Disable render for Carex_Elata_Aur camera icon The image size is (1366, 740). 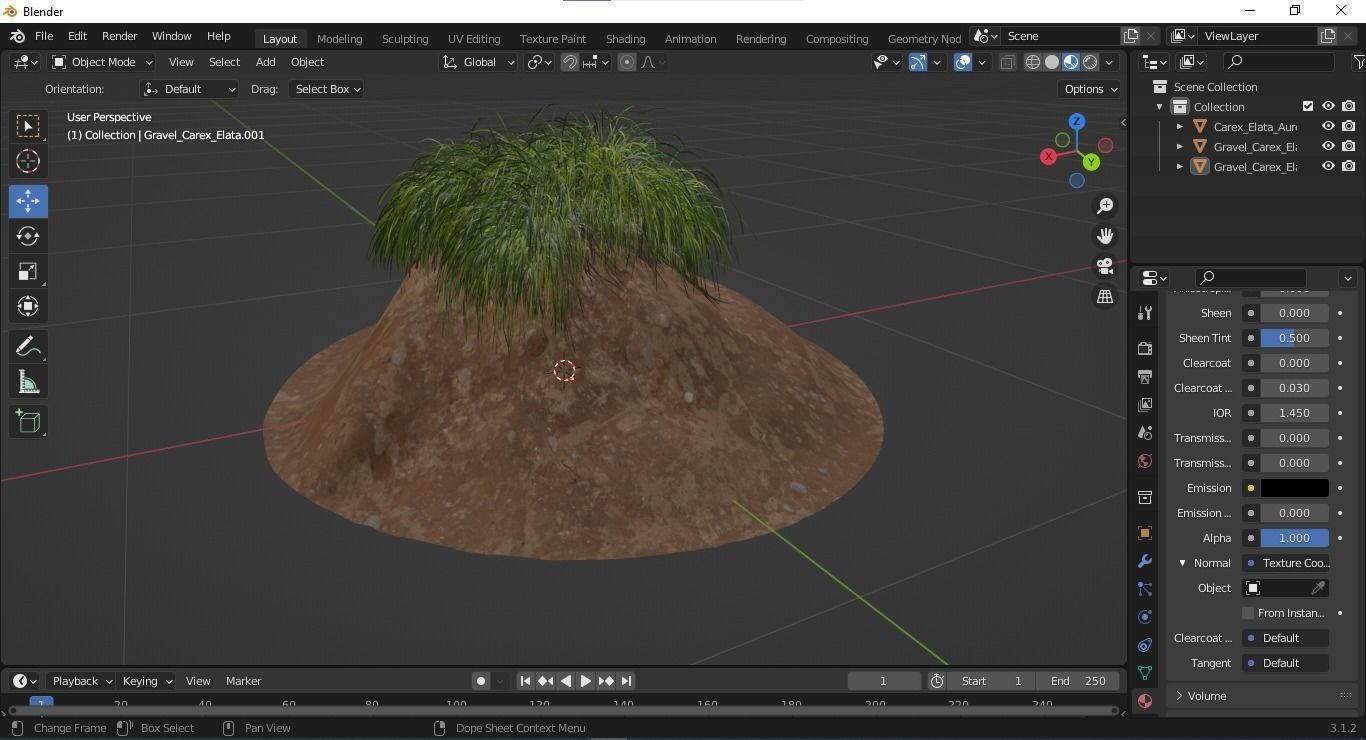1349,126
